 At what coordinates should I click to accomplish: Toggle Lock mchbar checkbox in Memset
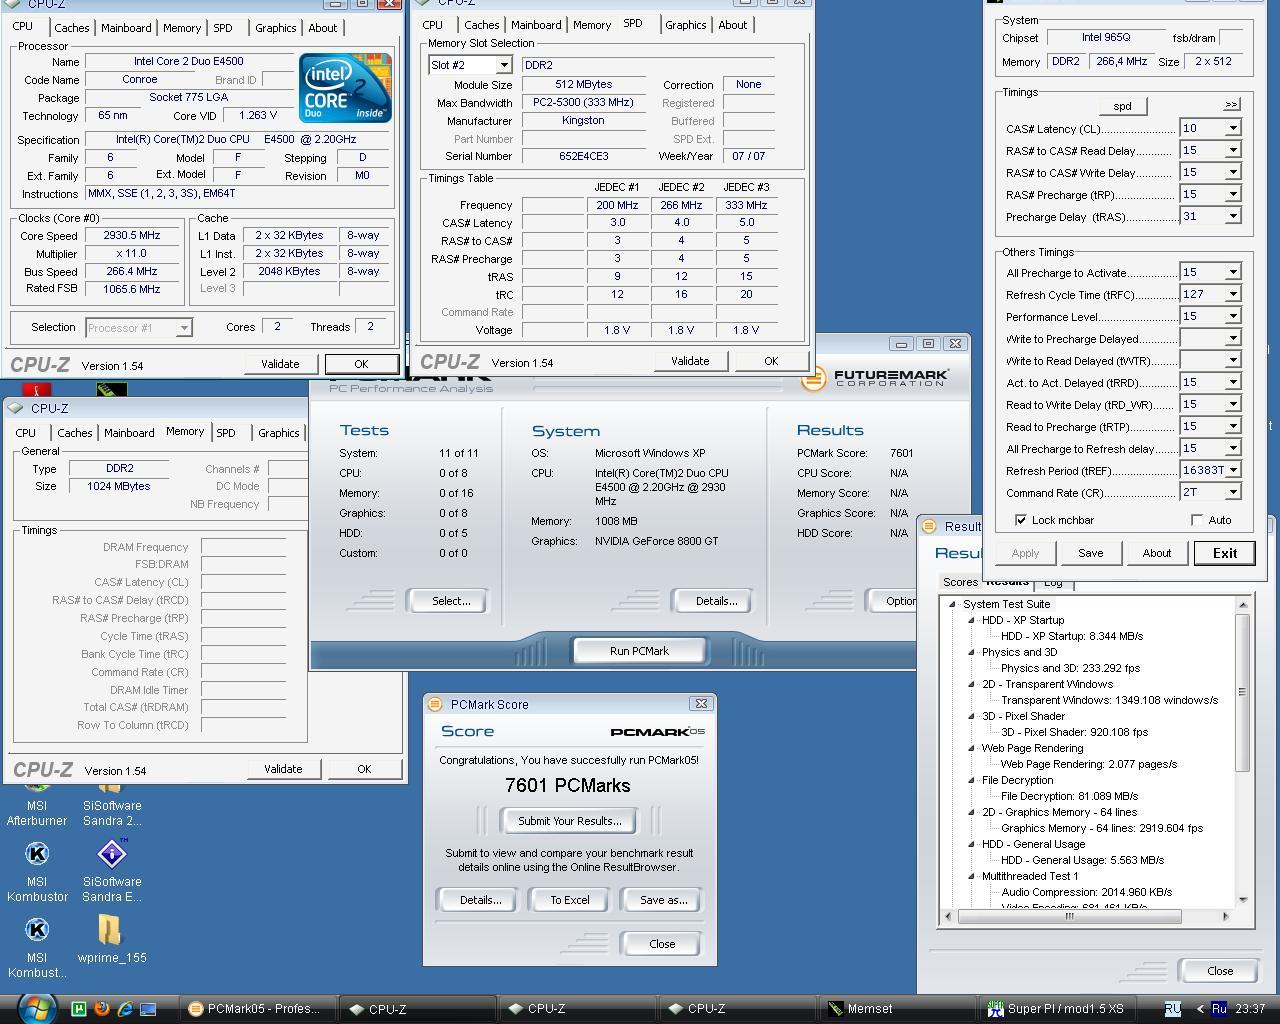point(1020,520)
